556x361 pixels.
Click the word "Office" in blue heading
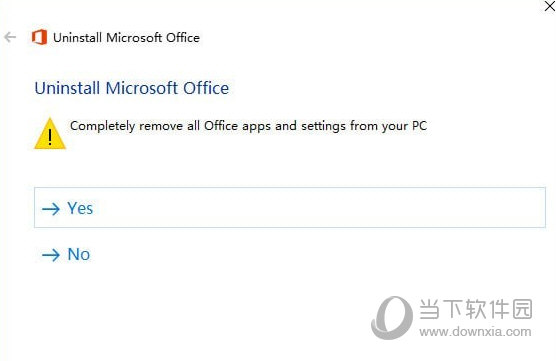point(206,88)
